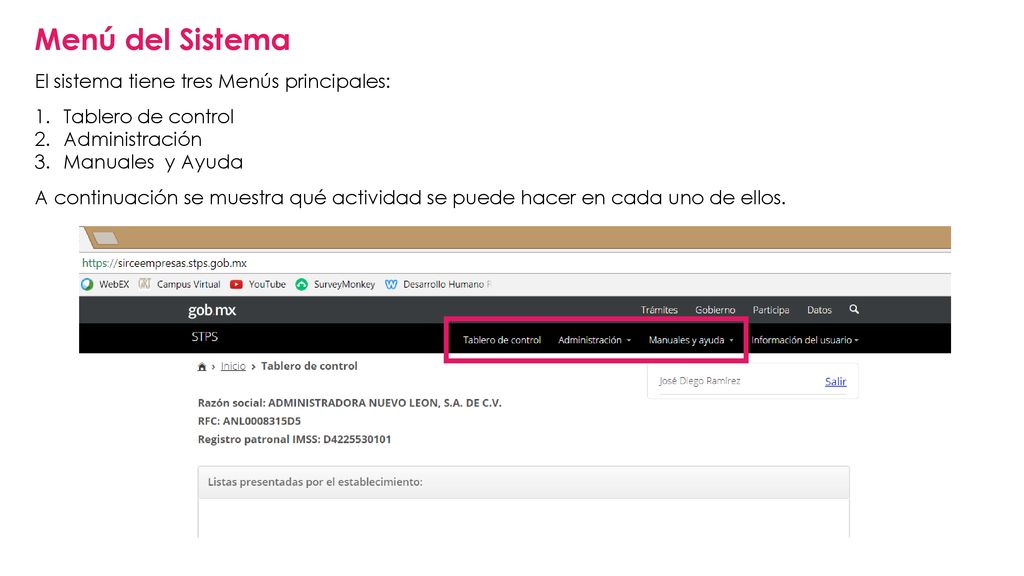Open the YouTube bookmark
Viewport: 1024px width, 576px height.
click(258, 284)
